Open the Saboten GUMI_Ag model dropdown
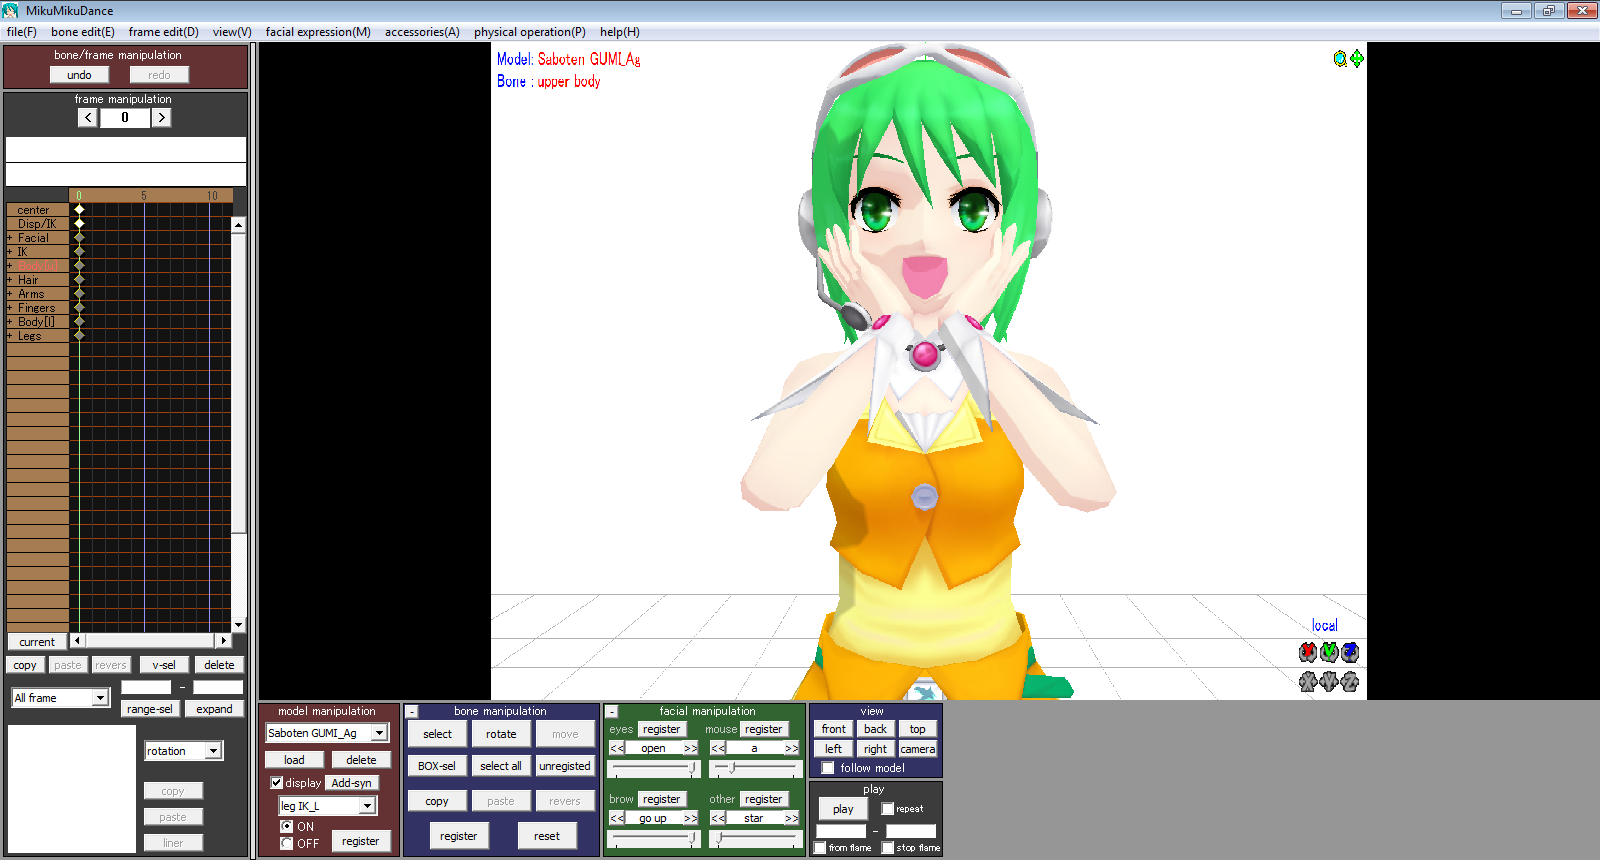Viewport: 1600px width, 860px height. coord(380,733)
